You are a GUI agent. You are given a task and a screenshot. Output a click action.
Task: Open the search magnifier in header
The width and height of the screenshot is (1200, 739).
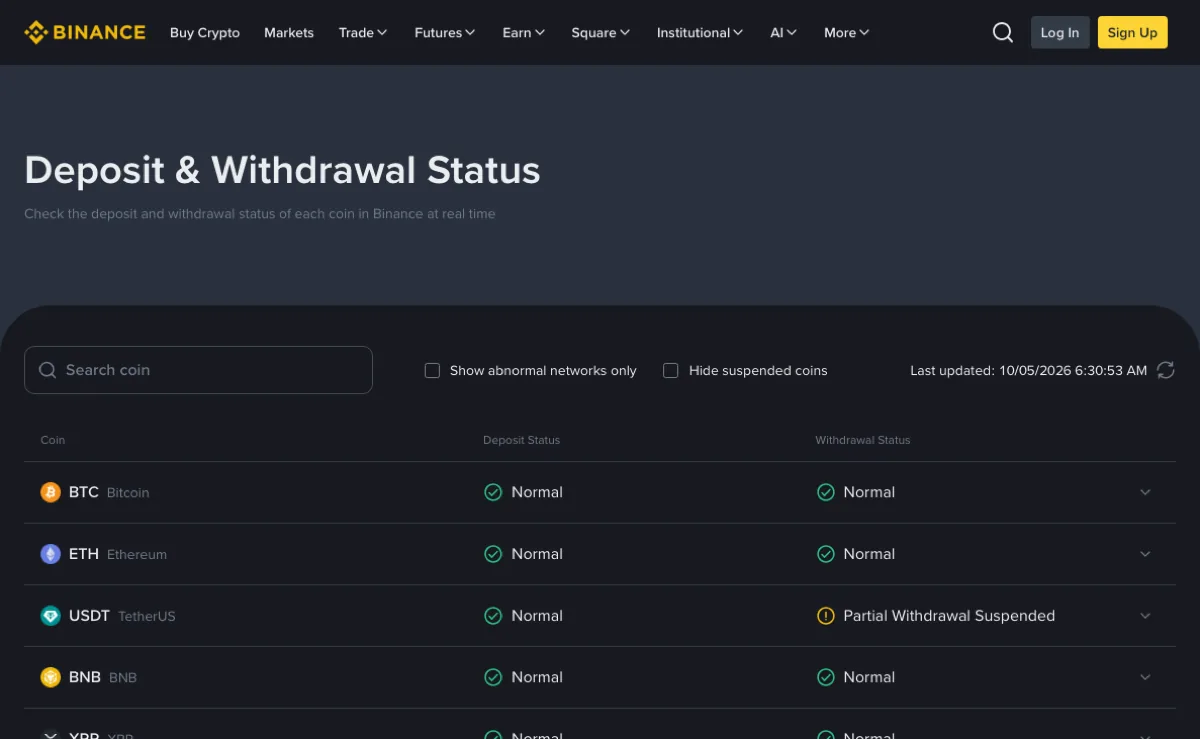tap(1003, 32)
